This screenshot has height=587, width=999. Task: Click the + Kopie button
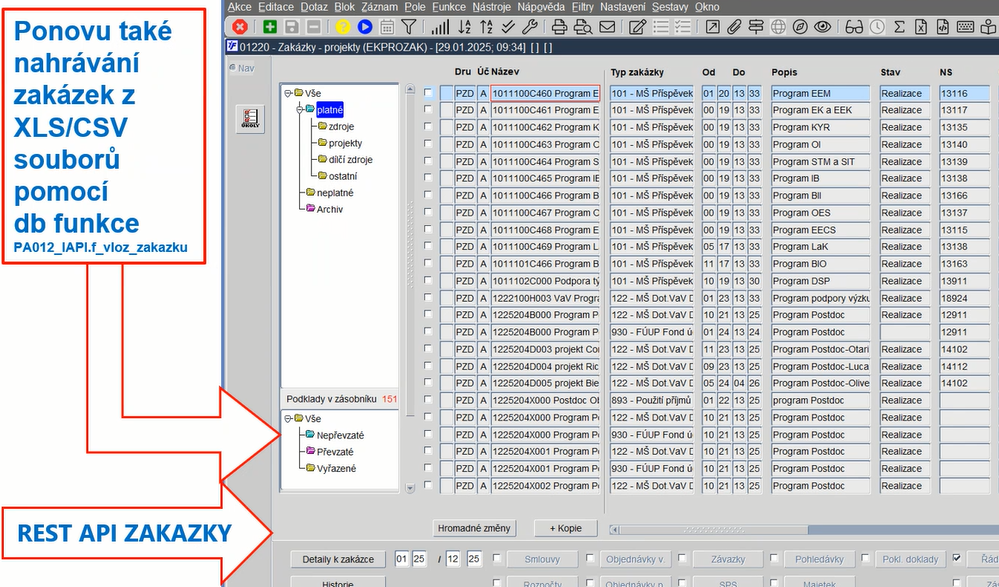point(566,528)
